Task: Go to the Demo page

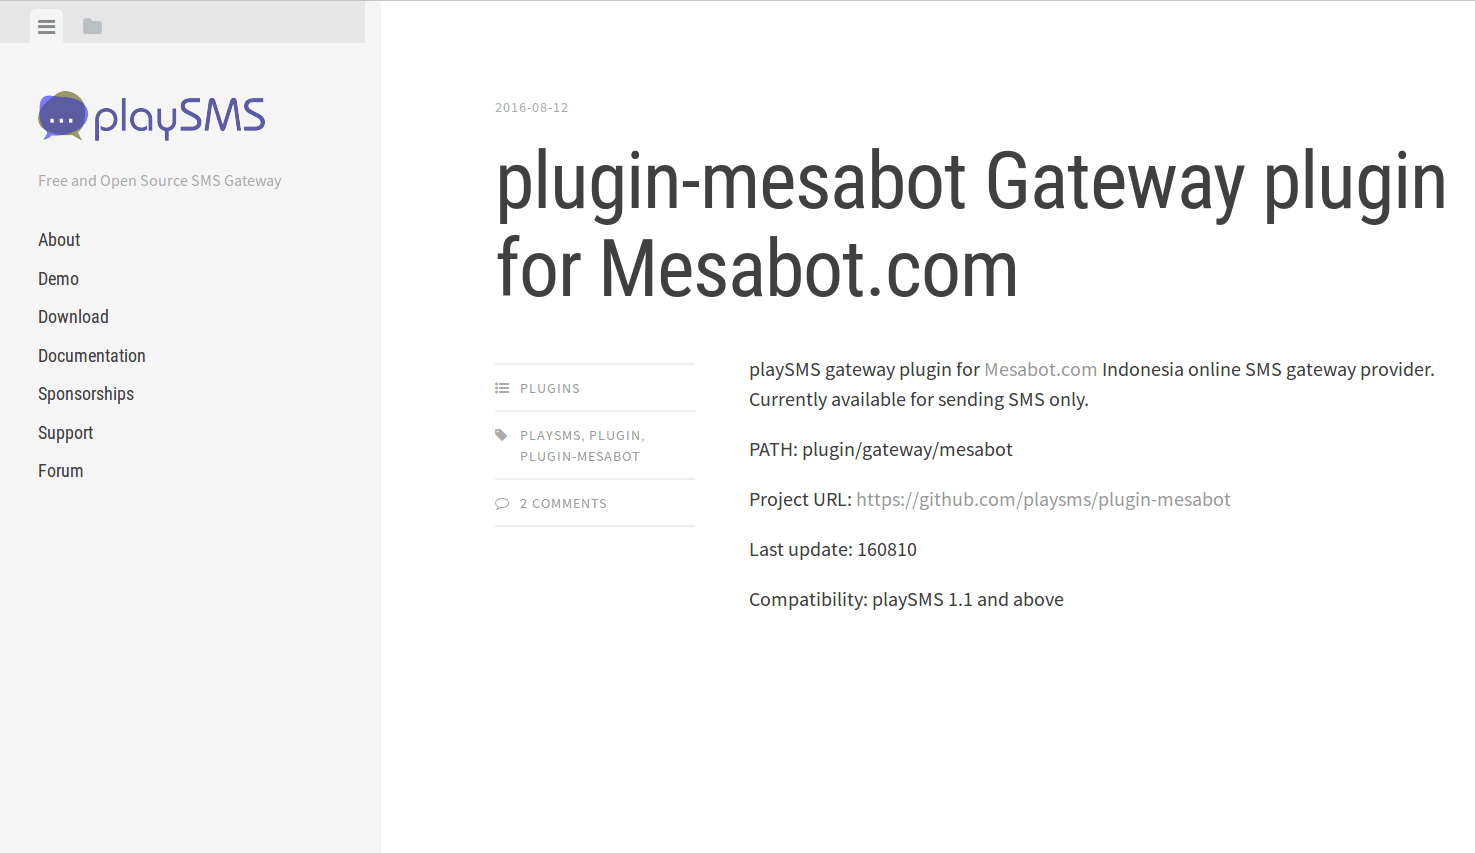Action: (58, 279)
